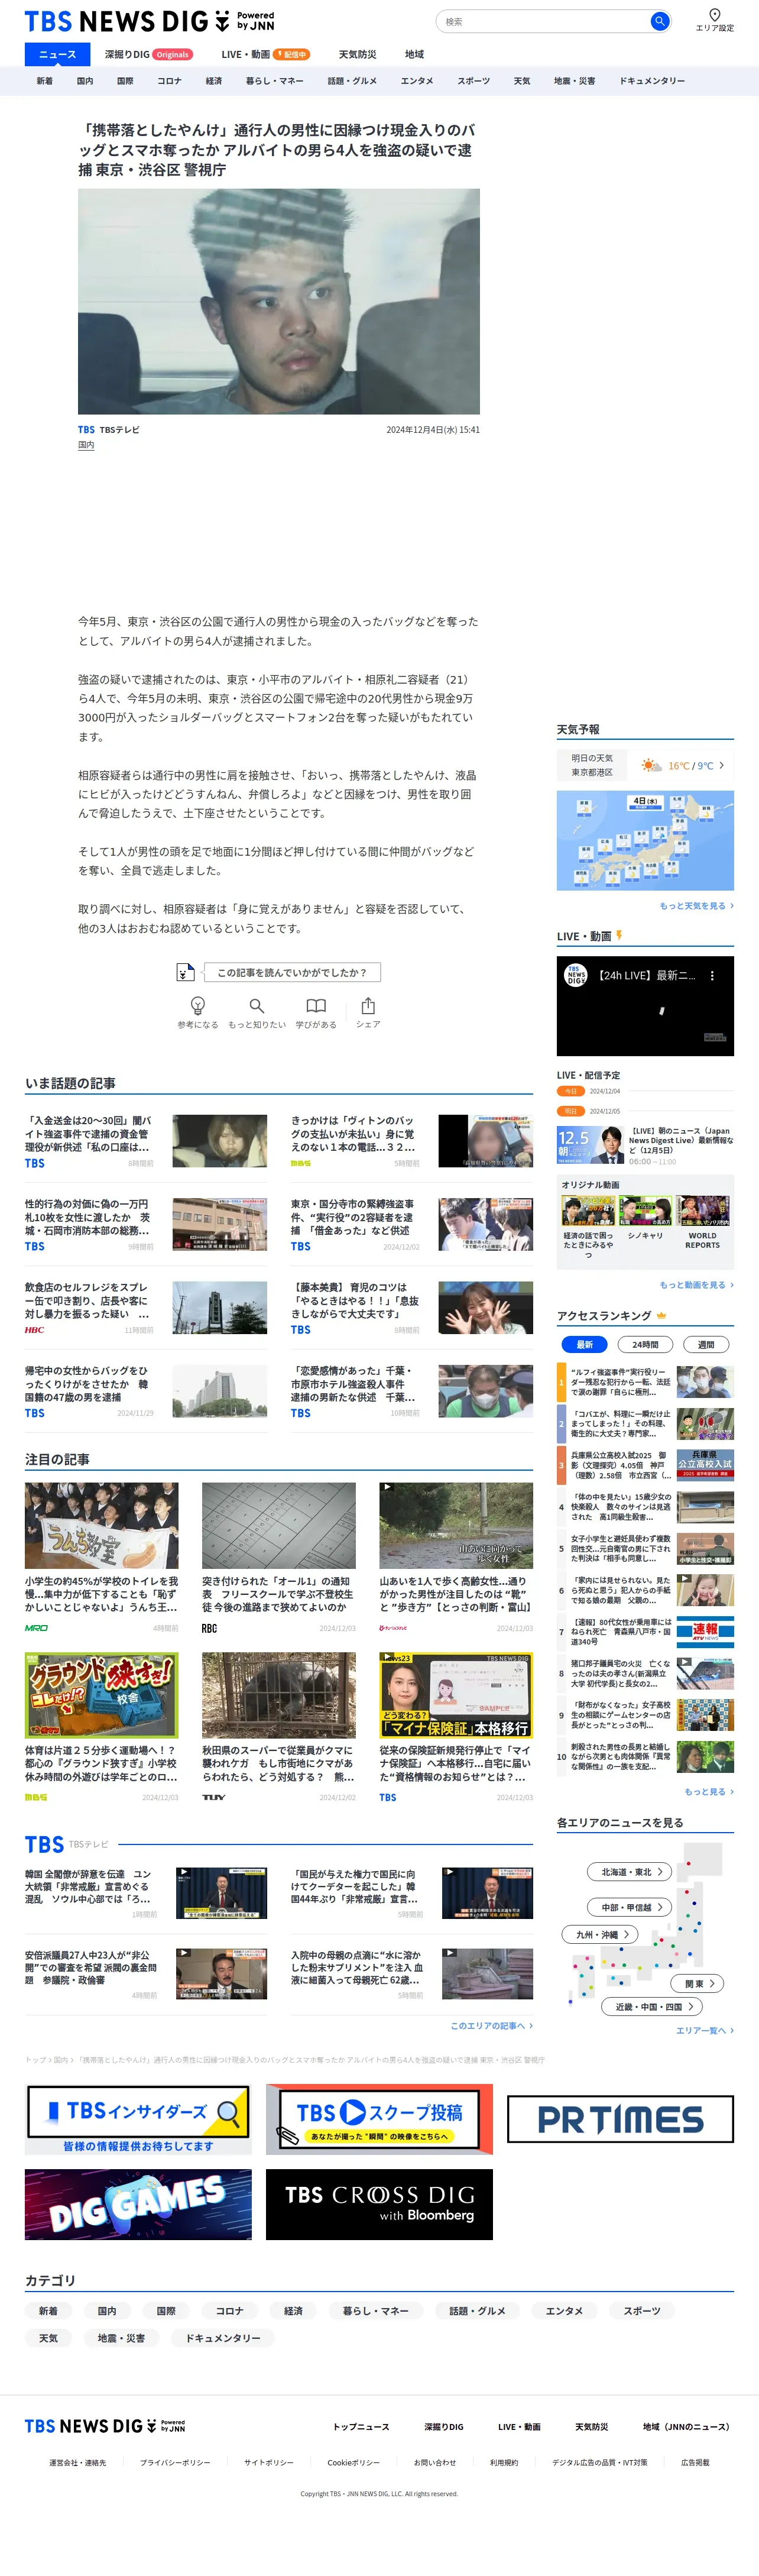Click the PR TIMES banner

coord(620,2119)
